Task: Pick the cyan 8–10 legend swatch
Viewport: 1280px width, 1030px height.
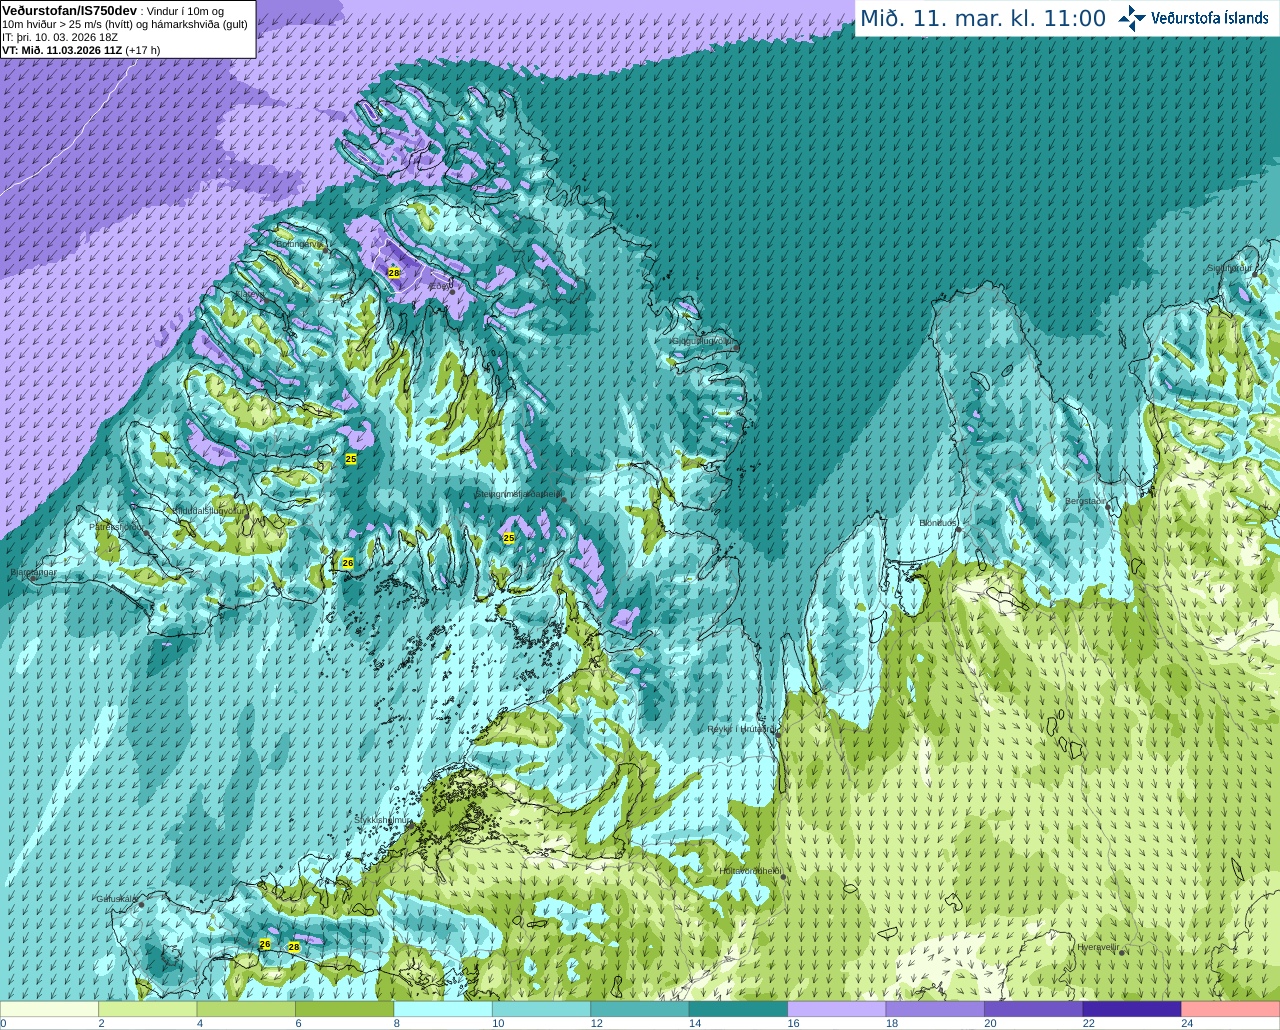Action: click(x=443, y=1009)
